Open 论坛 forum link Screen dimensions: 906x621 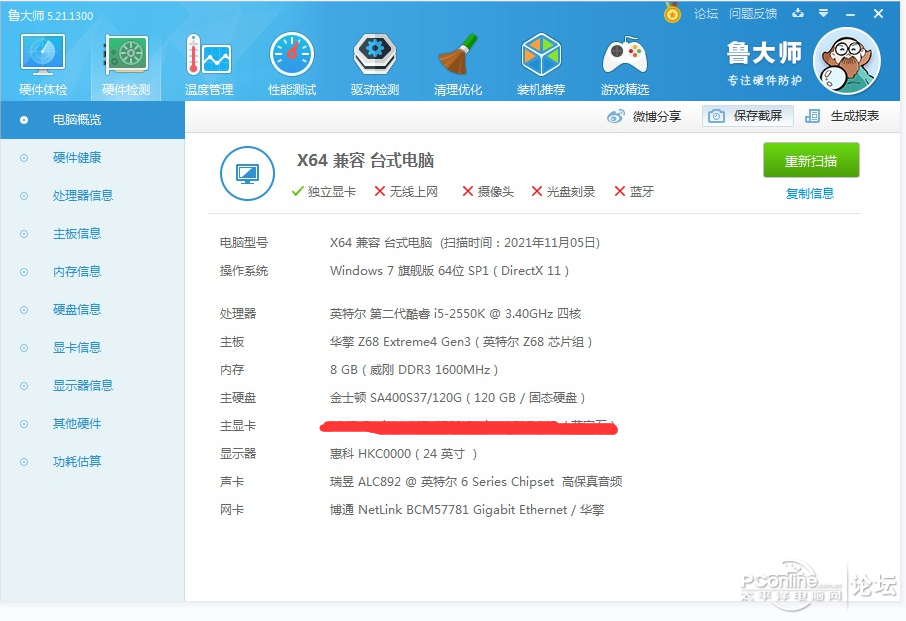pyautogui.click(x=706, y=13)
